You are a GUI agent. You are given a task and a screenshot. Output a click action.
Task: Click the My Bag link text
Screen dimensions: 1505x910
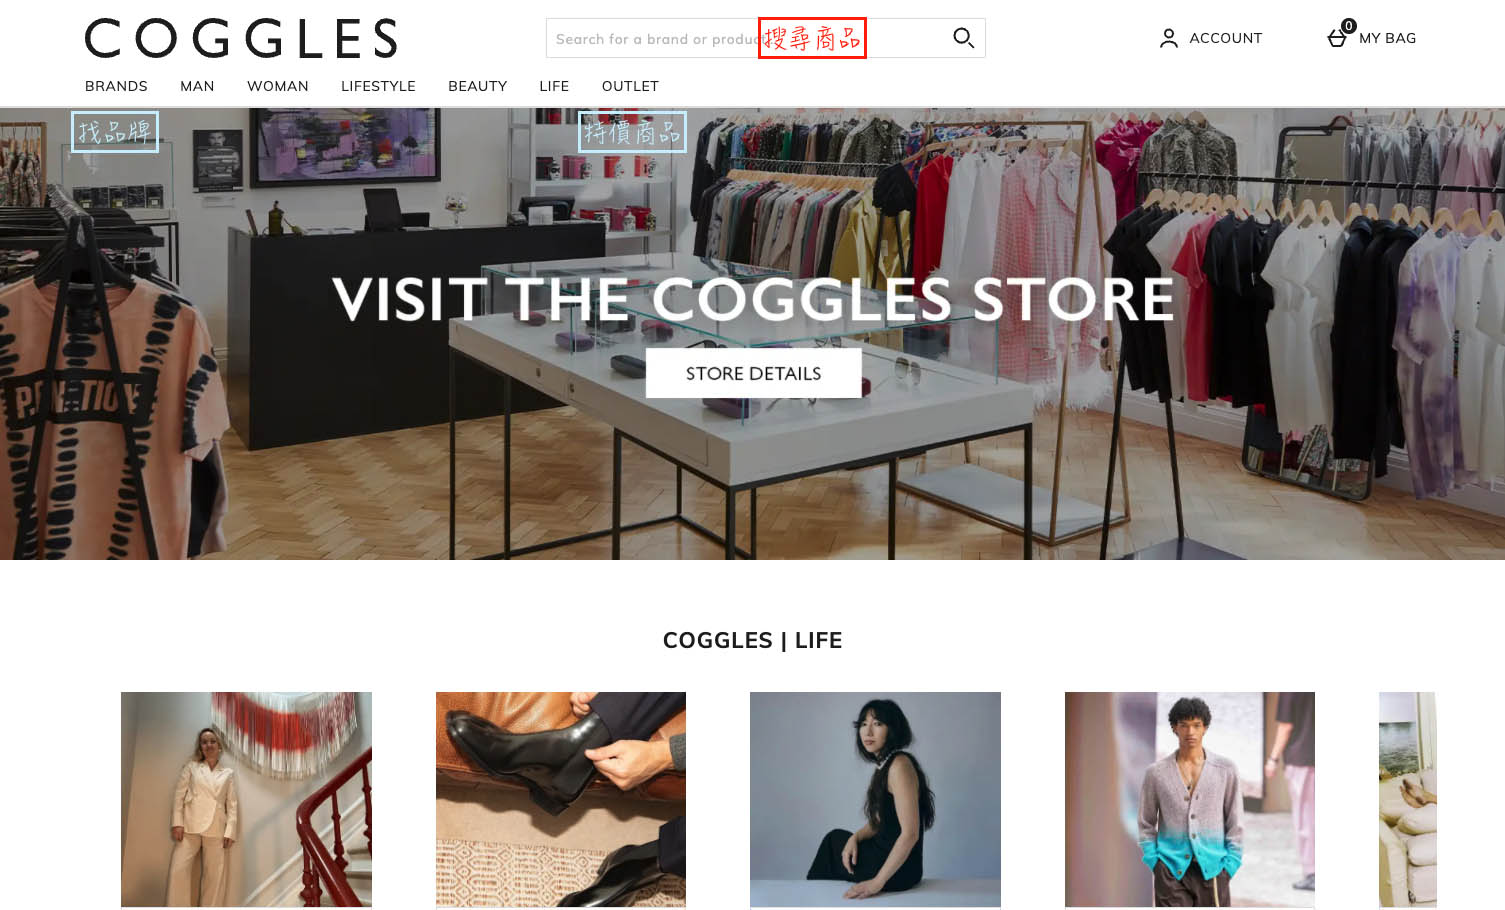point(1387,38)
